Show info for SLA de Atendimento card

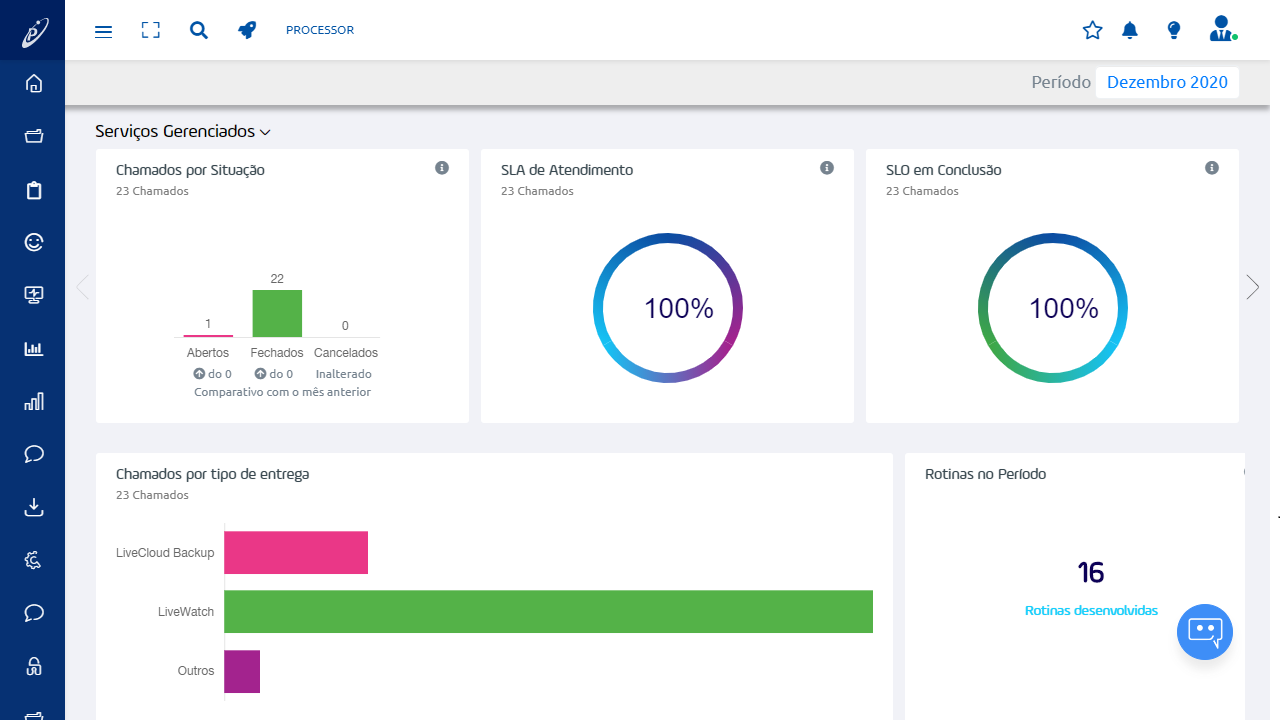tap(827, 168)
